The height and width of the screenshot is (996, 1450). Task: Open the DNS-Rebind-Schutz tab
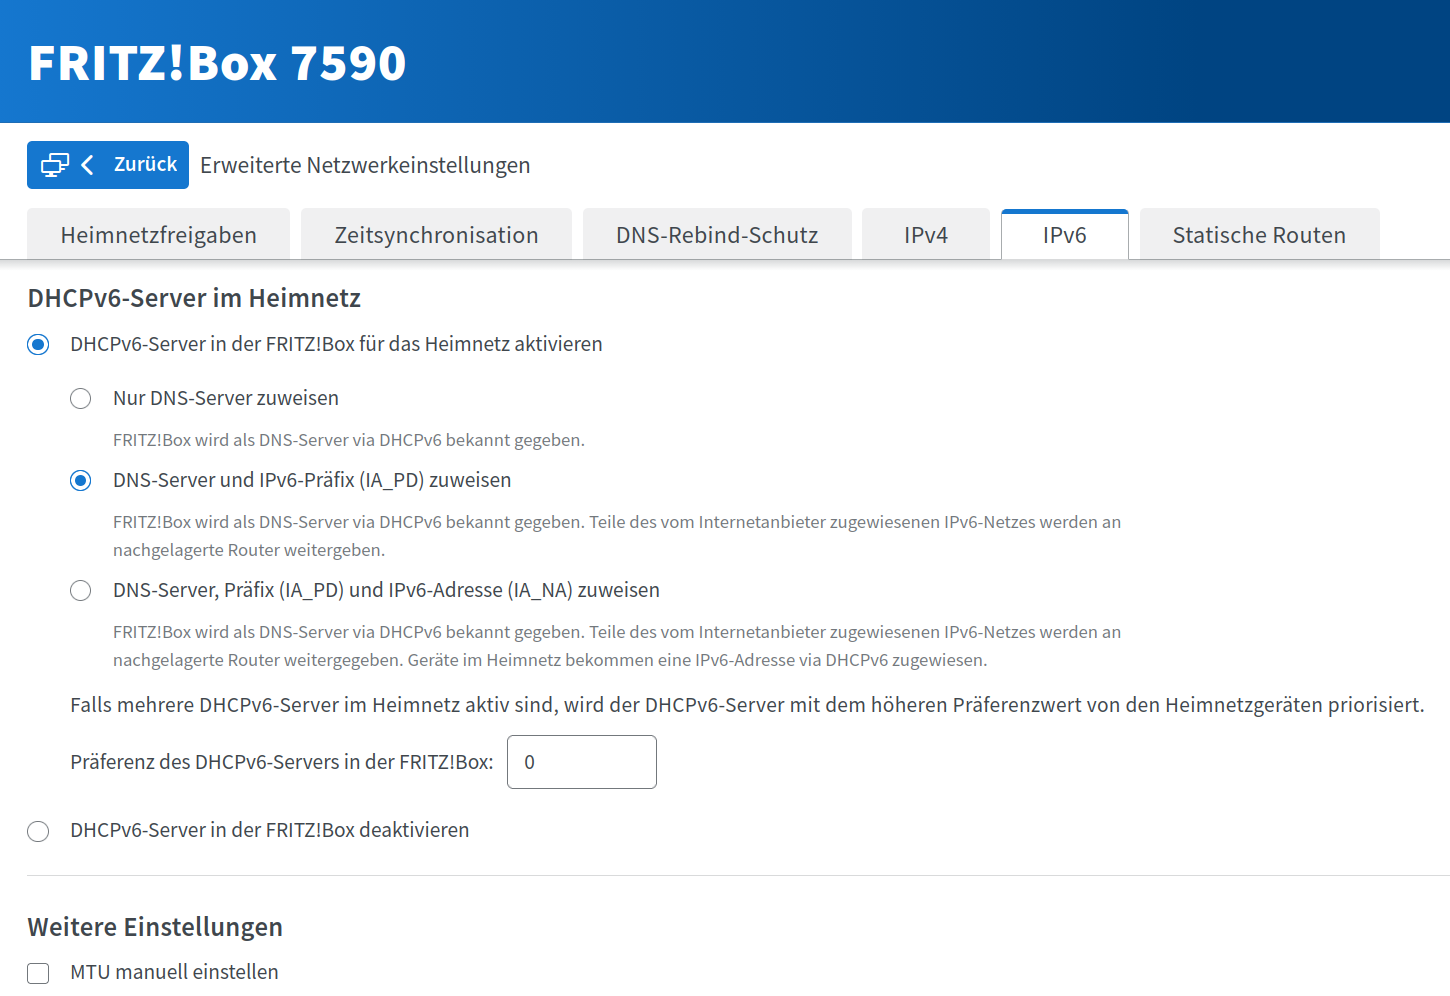(717, 234)
